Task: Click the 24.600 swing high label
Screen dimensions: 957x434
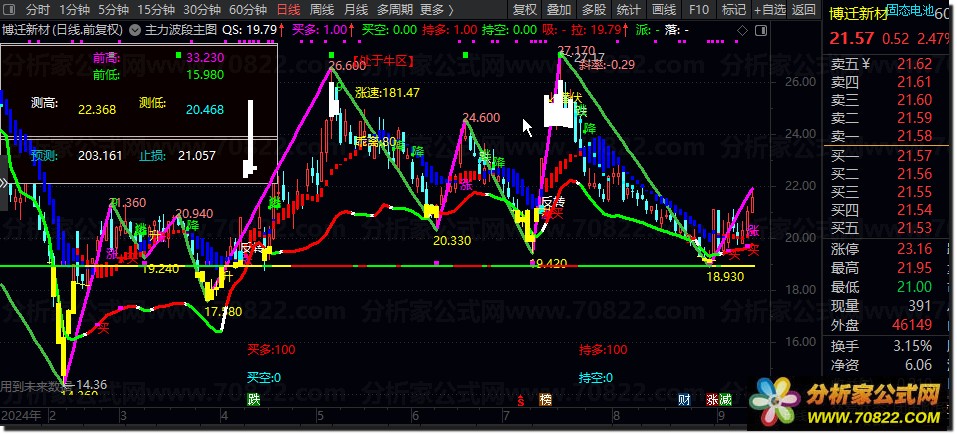Action: click(x=481, y=118)
